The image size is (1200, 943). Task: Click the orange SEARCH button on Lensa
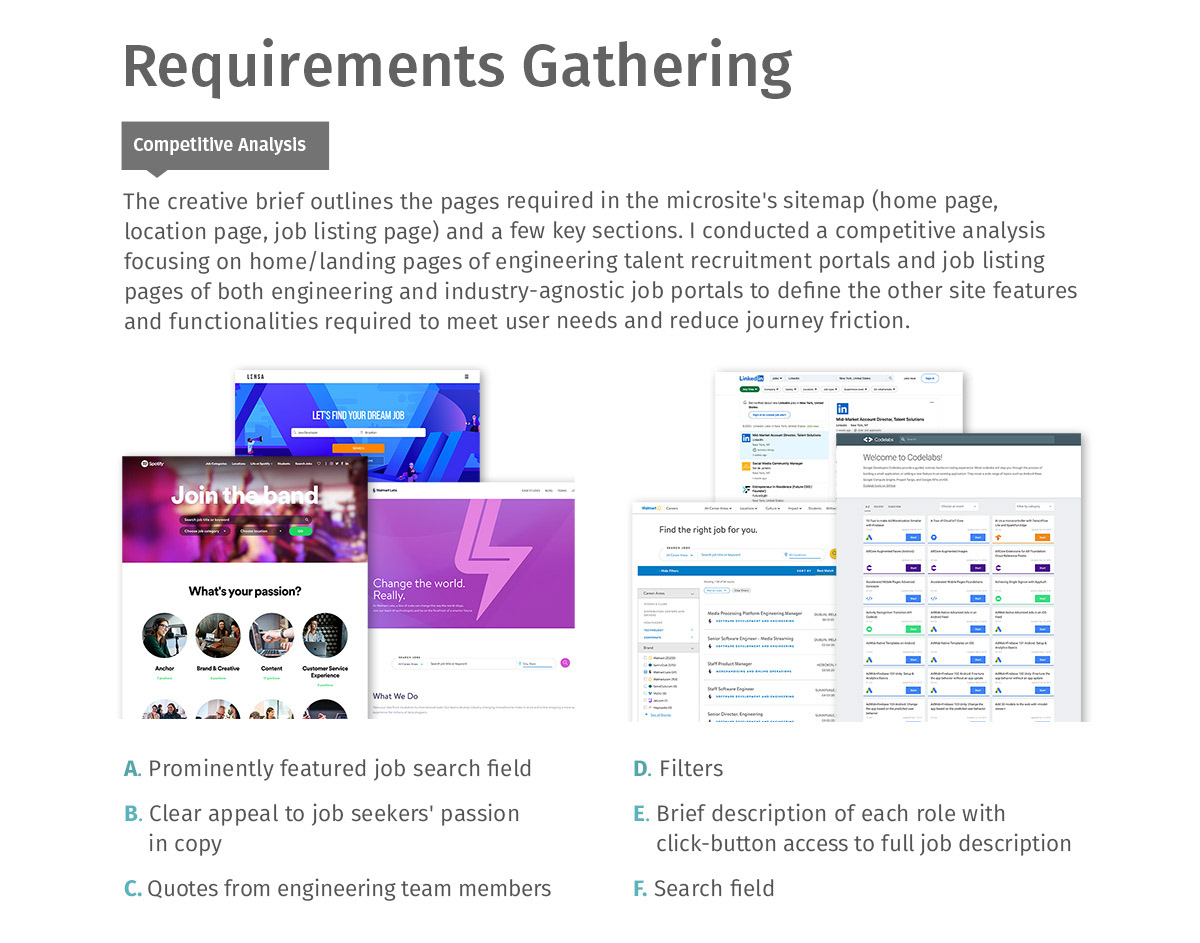(358, 448)
